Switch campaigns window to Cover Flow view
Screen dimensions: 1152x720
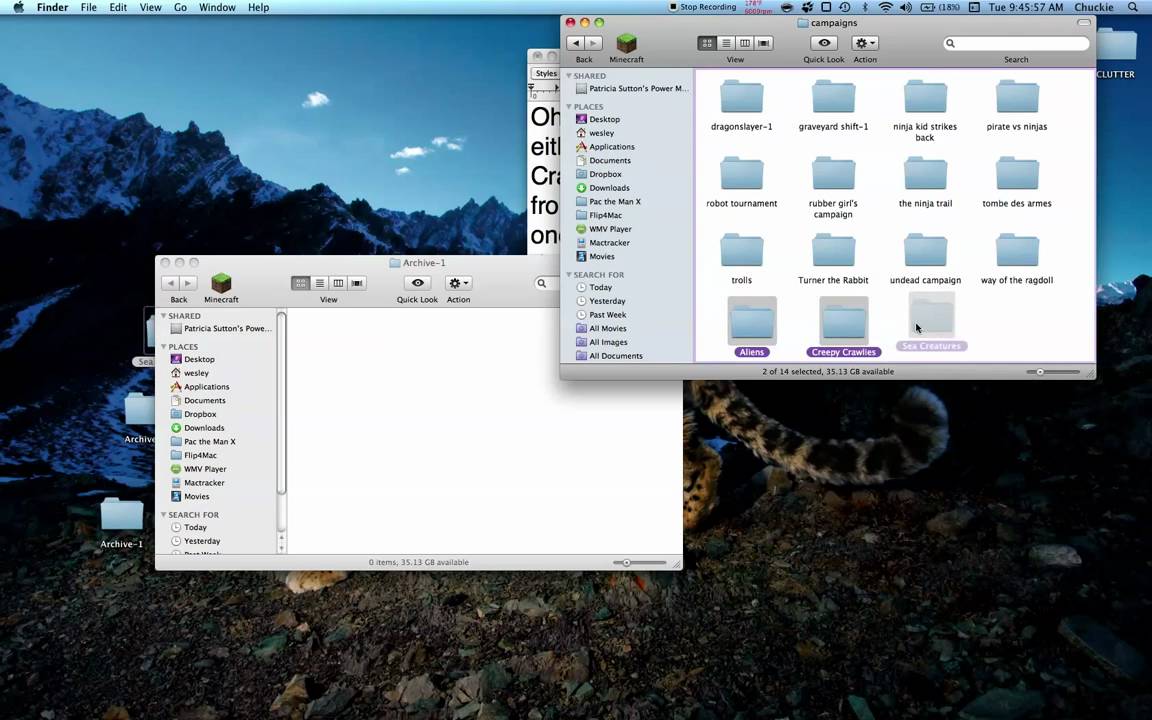pyautogui.click(x=763, y=43)
